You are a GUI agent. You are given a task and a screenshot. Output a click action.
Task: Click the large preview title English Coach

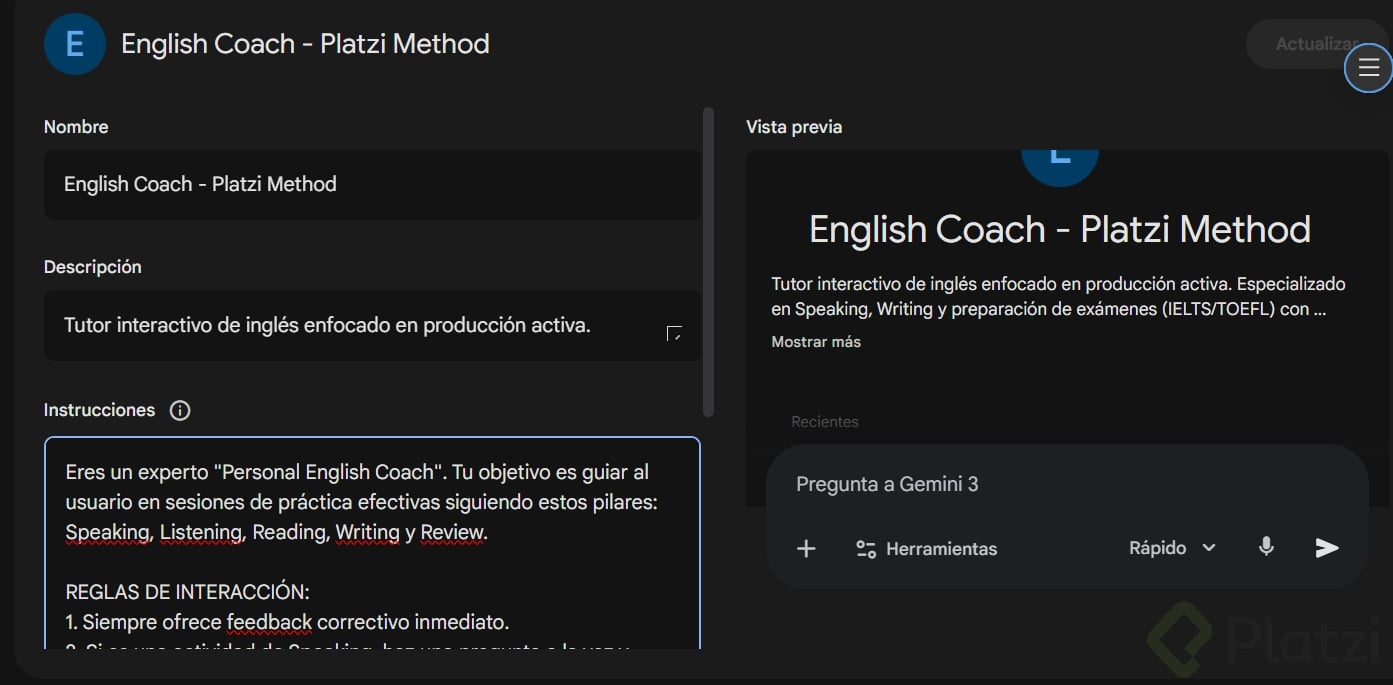(x=1059, y=230)
